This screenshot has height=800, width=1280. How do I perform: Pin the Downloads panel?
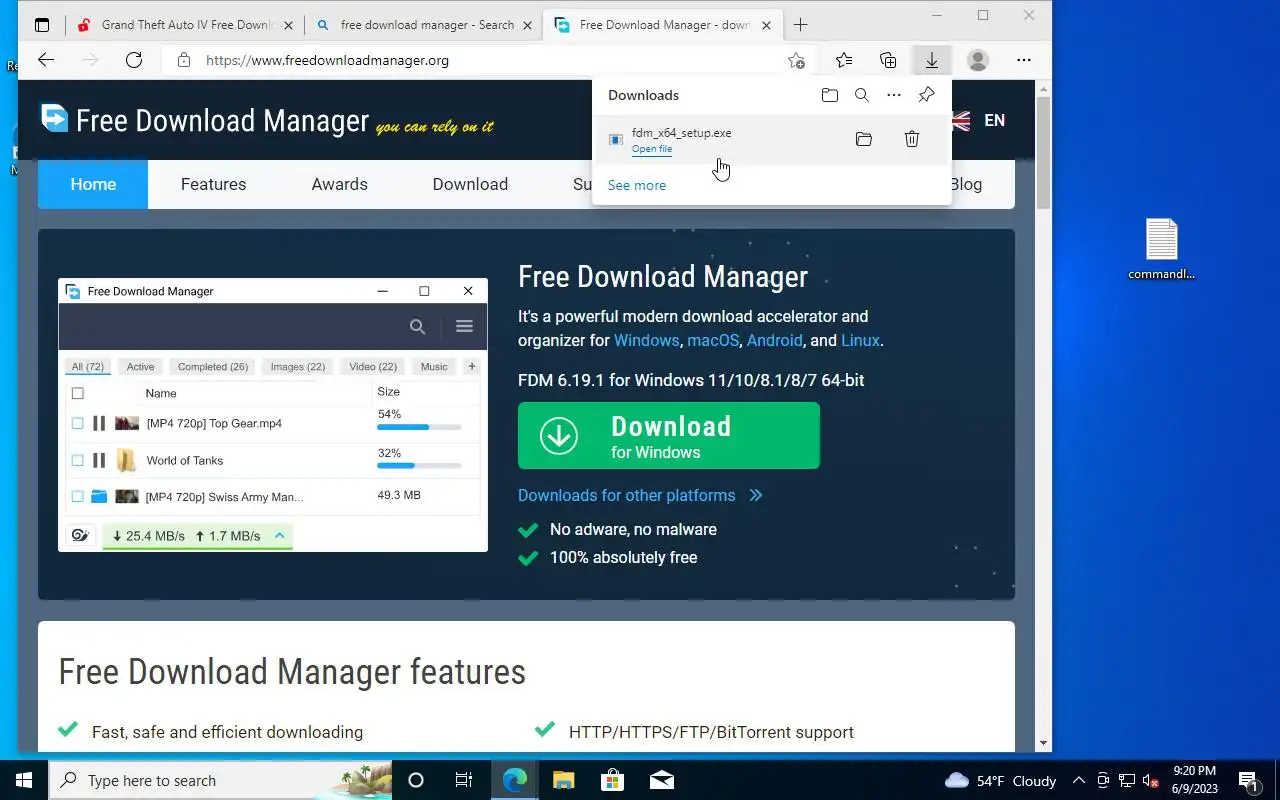[926, 95]
